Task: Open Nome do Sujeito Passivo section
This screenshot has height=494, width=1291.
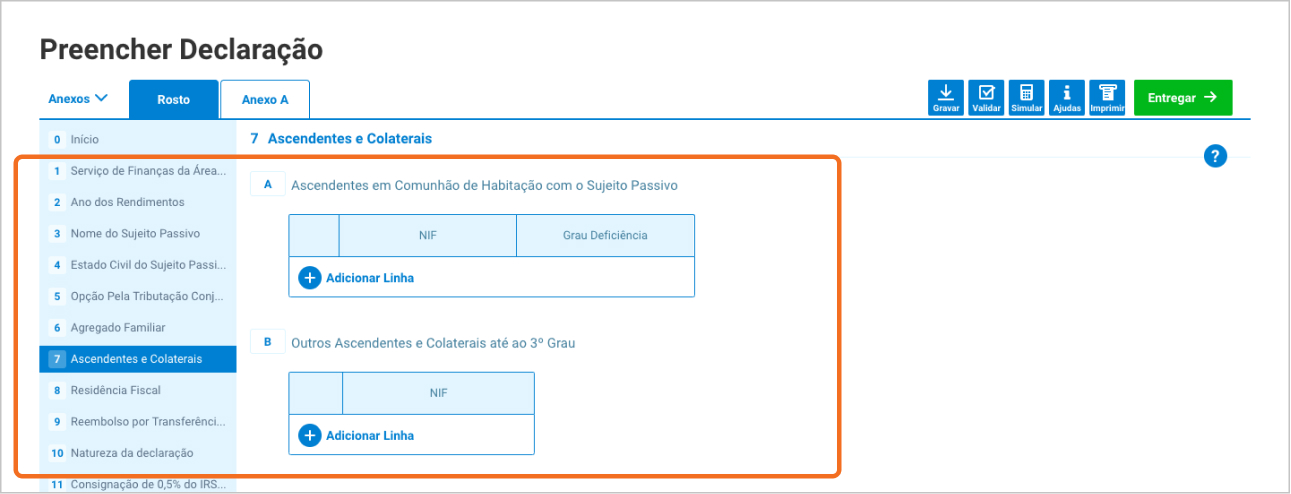Action: click(x=135, y=234)
